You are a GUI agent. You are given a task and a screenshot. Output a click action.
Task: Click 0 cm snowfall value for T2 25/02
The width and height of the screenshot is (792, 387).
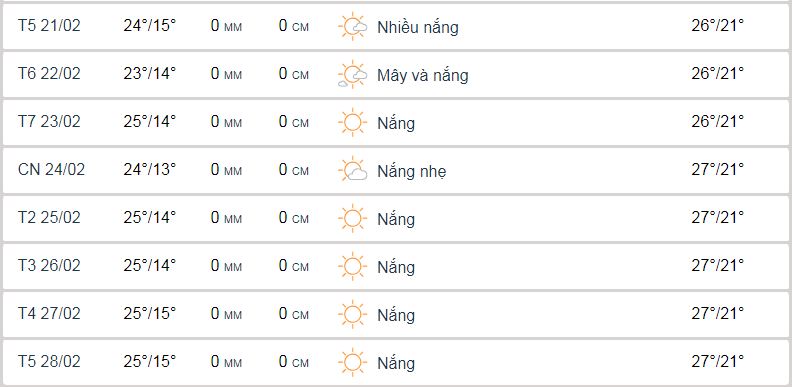coord(293,218)
